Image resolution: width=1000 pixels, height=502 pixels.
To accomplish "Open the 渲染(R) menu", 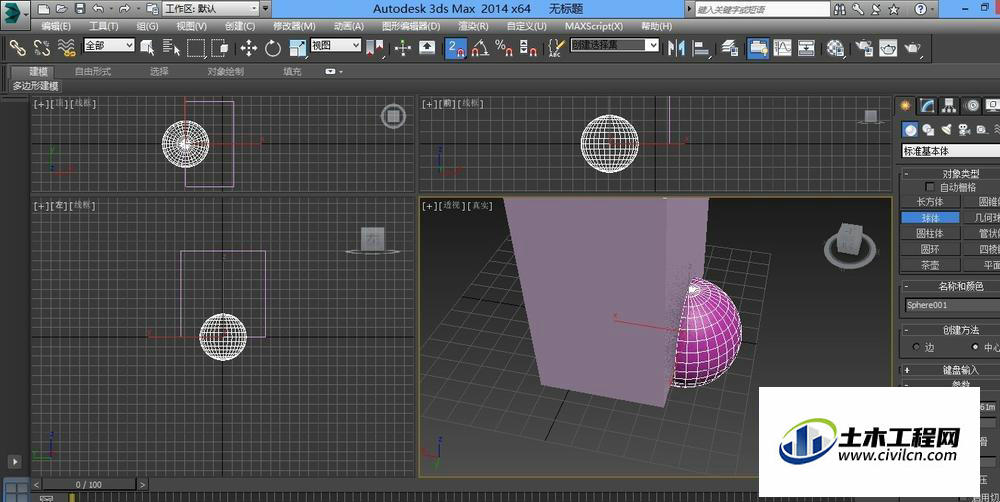I will click(x=473, y=26).
